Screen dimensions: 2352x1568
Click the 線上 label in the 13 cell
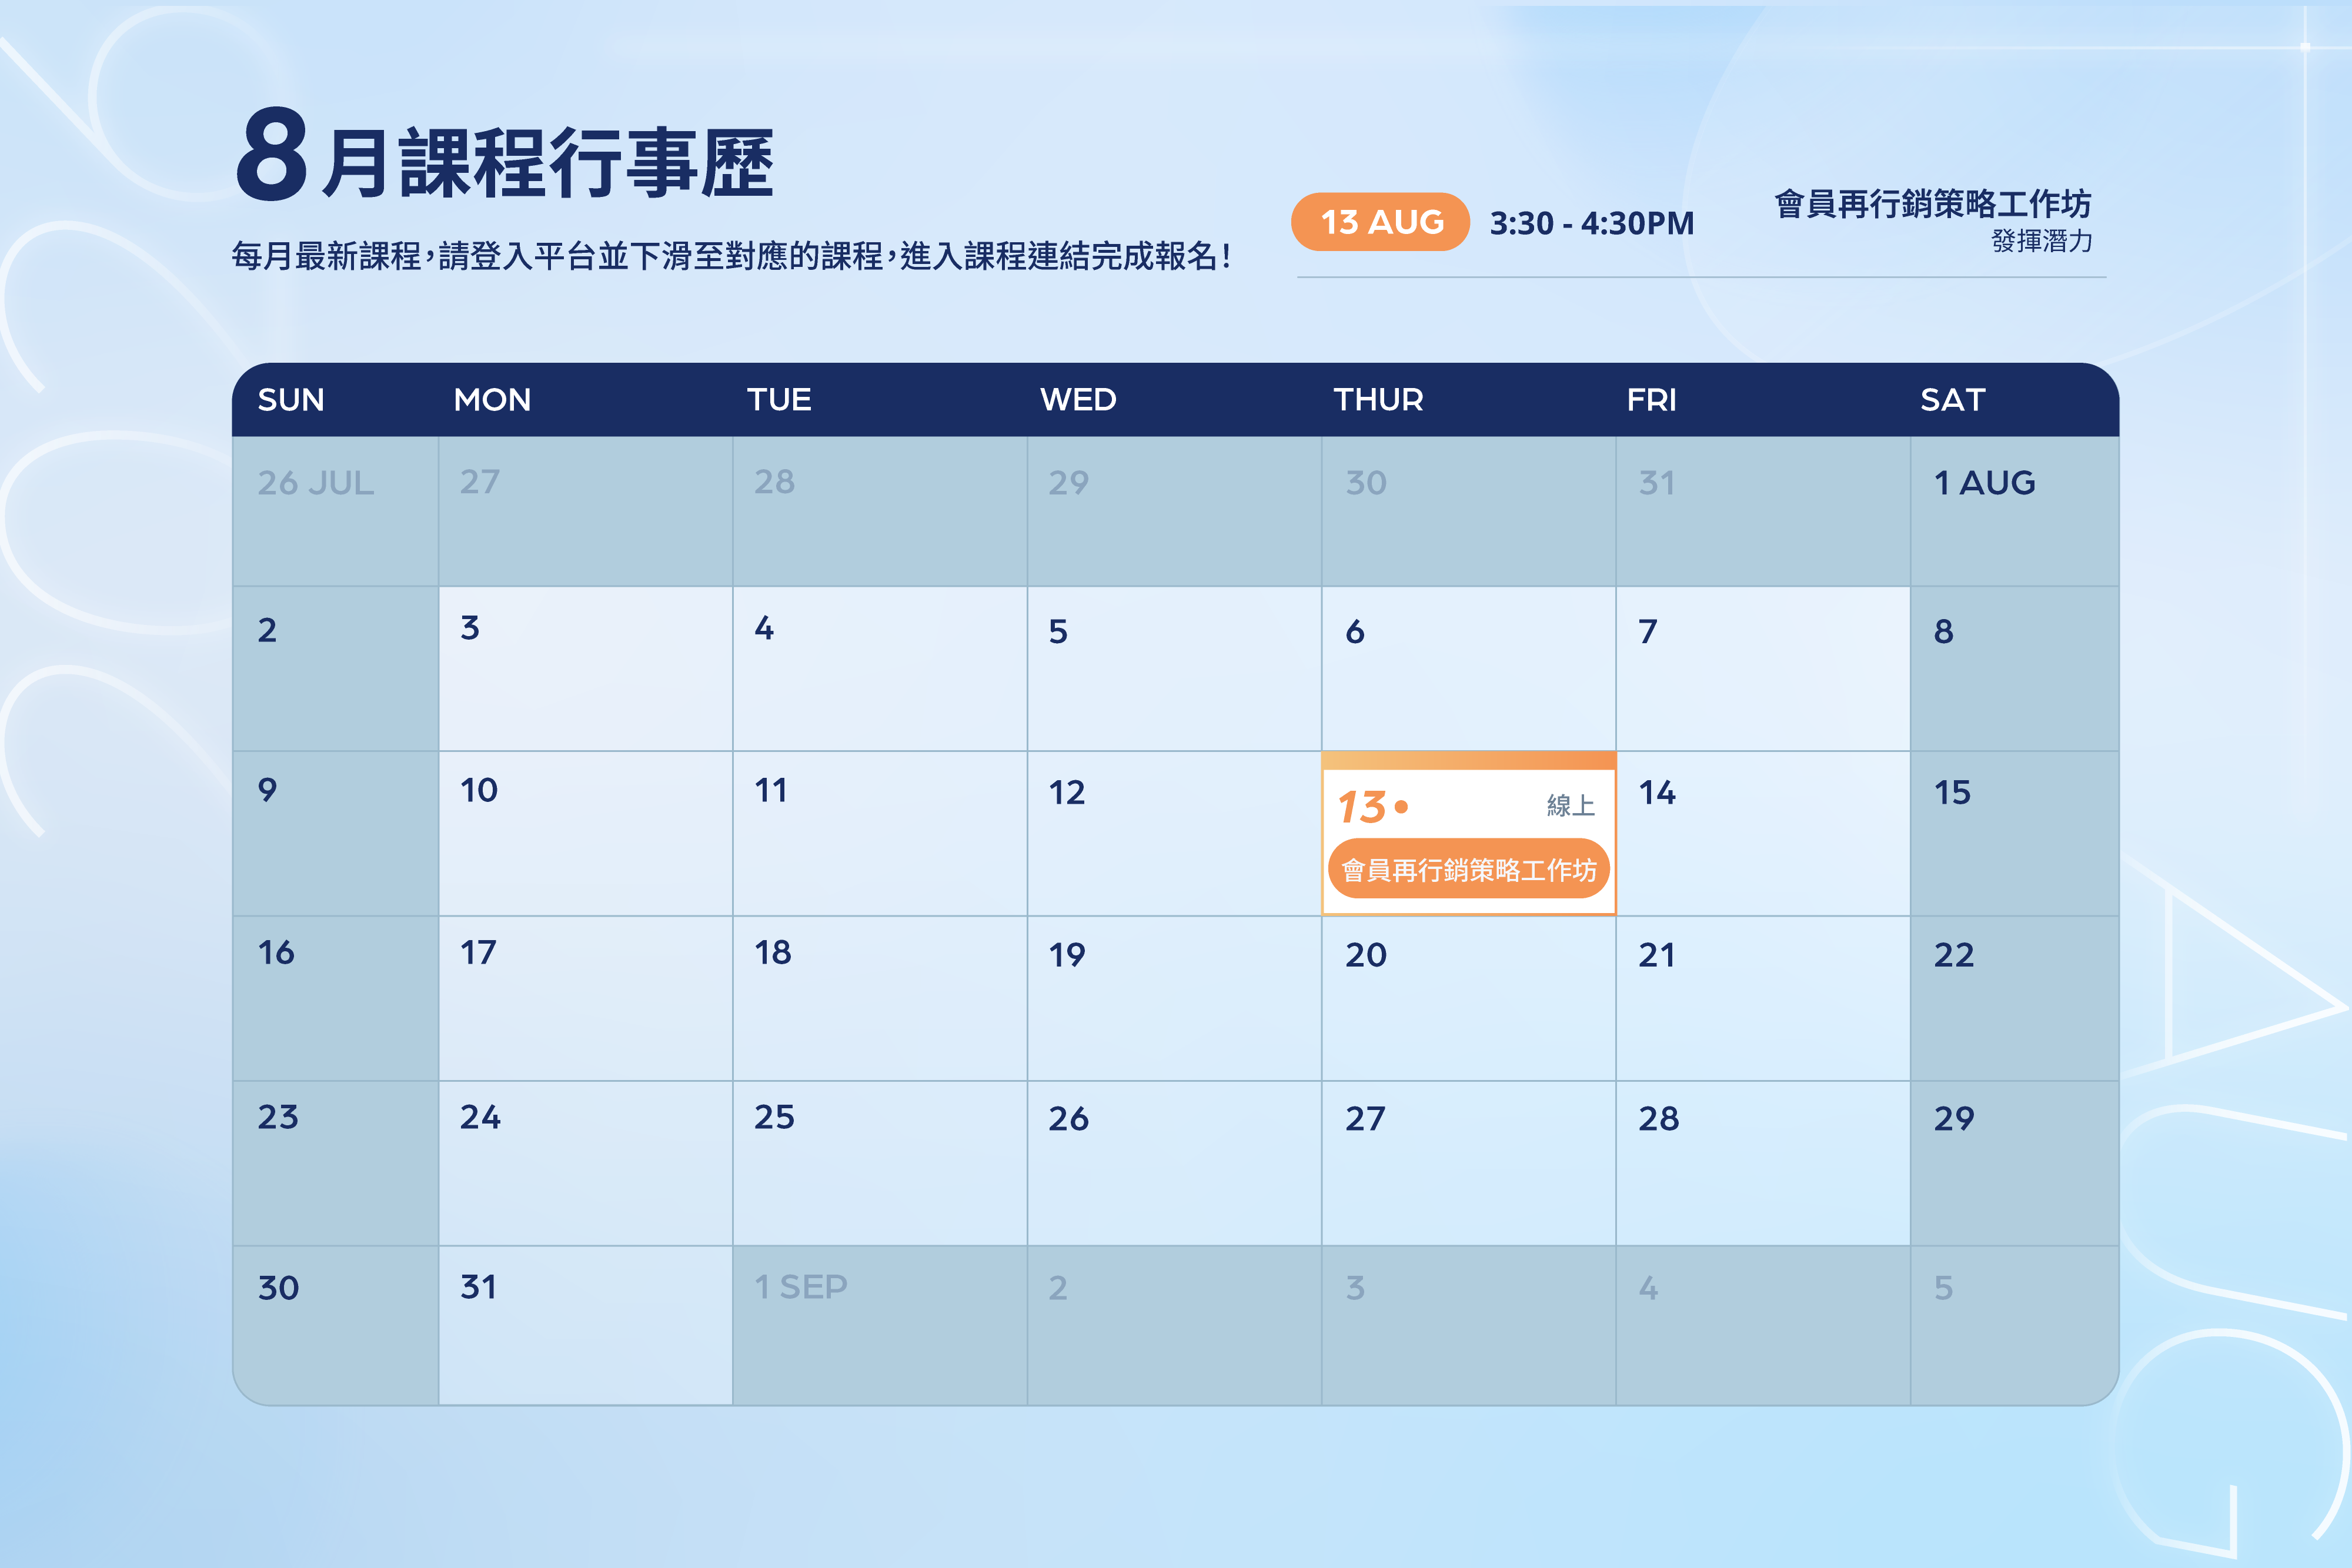click(x=1570, y=805)
